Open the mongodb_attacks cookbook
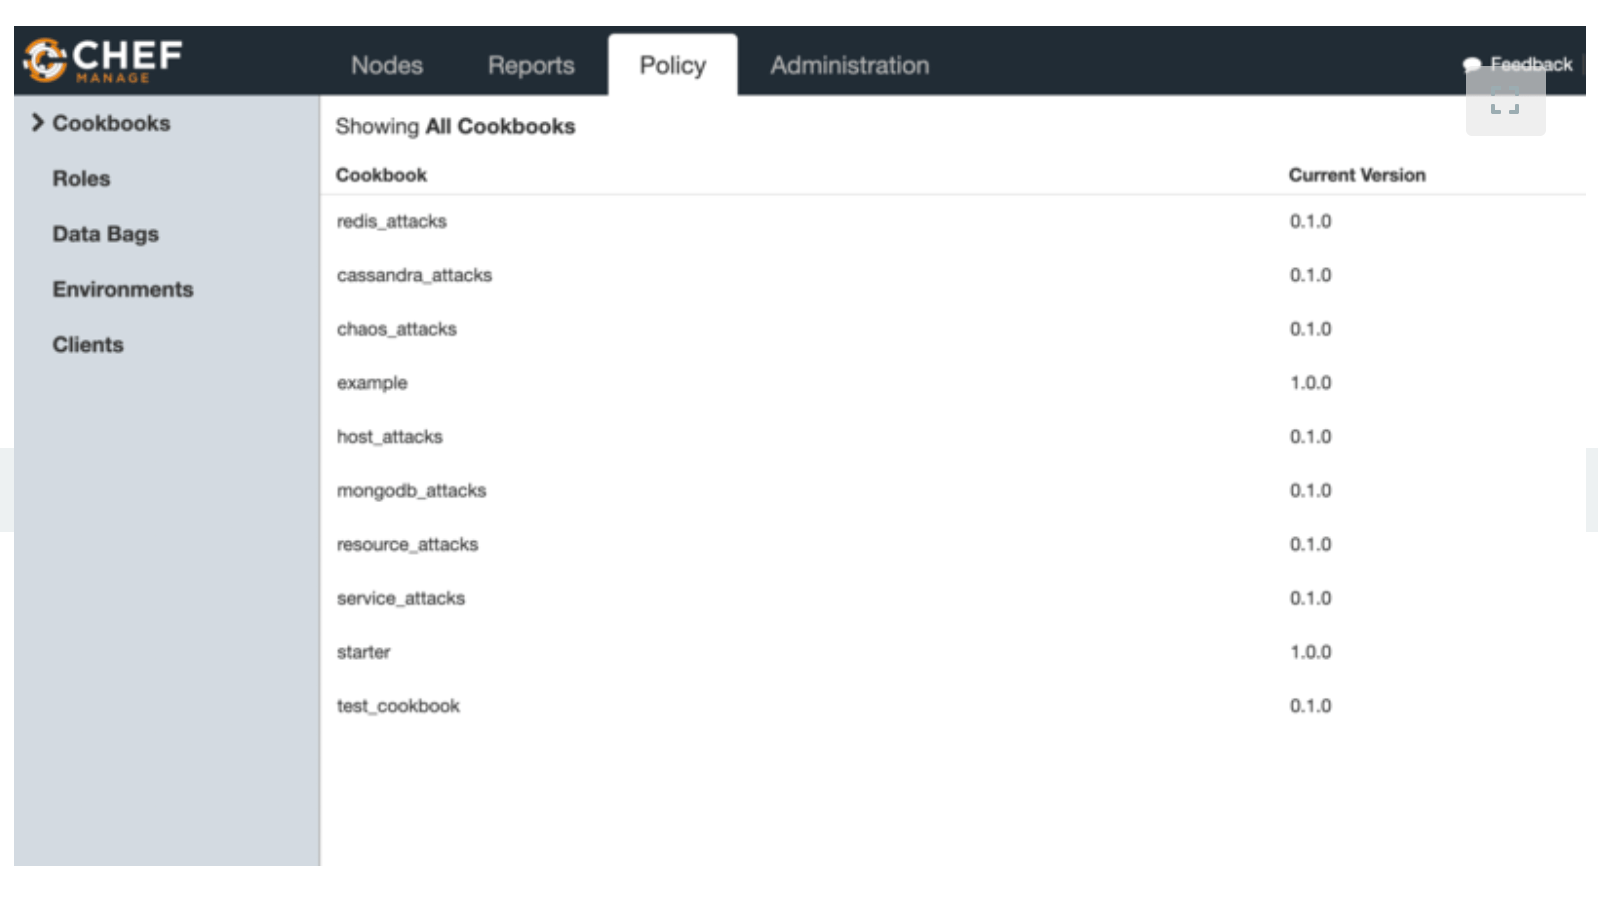Screen dimensions: 1598x898 click(411, 491)
